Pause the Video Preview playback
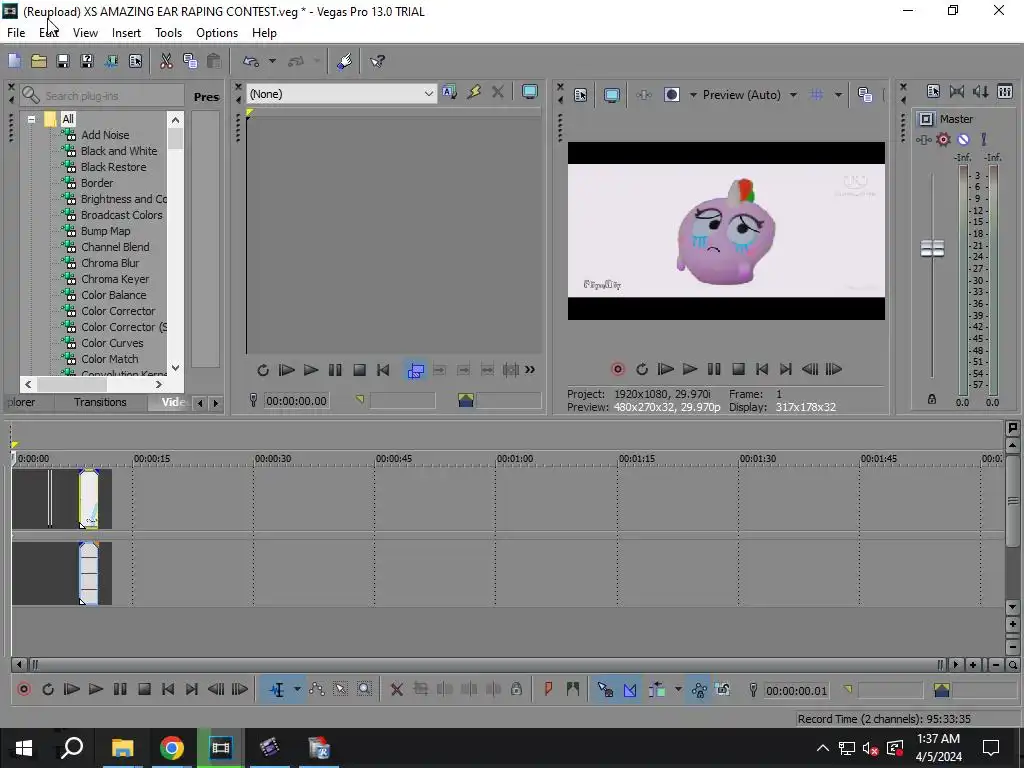This screenshot has width=1024, height=768. coord(714,369)
